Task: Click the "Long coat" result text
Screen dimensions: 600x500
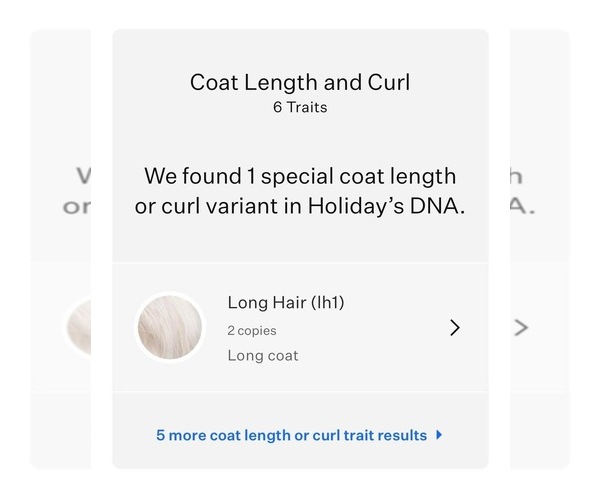Action: (x=263, y=355)
